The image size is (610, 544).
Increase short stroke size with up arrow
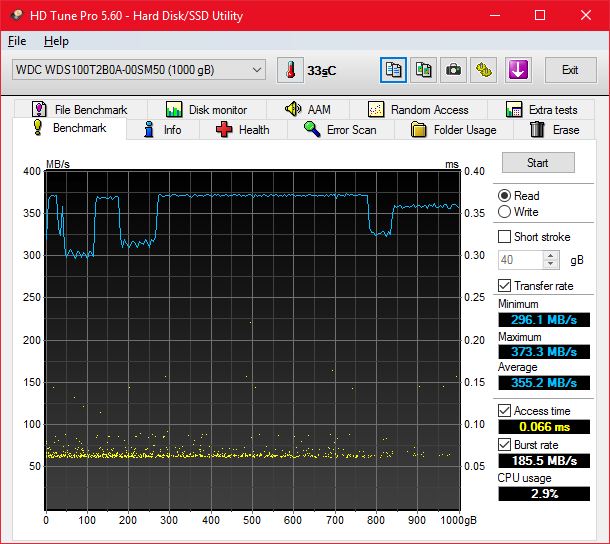(x=550, y=256)
